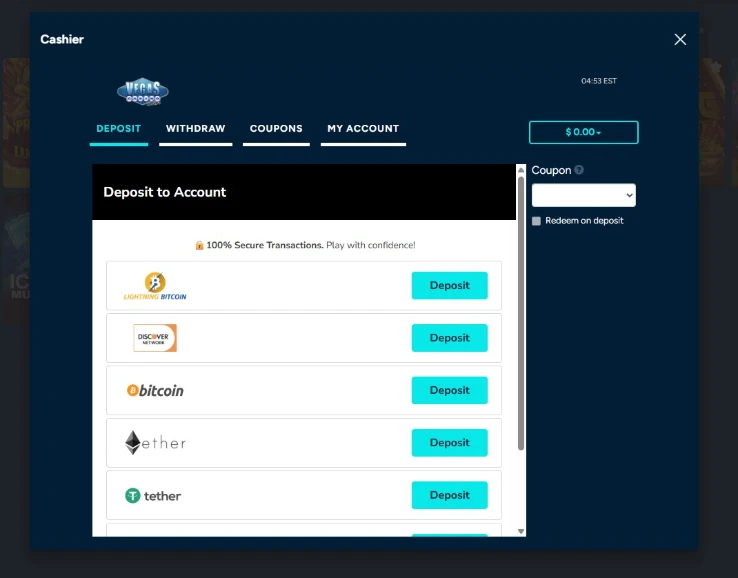Switch to the Withdraw tab
The image size is (738, 578).
coord(196,128)
